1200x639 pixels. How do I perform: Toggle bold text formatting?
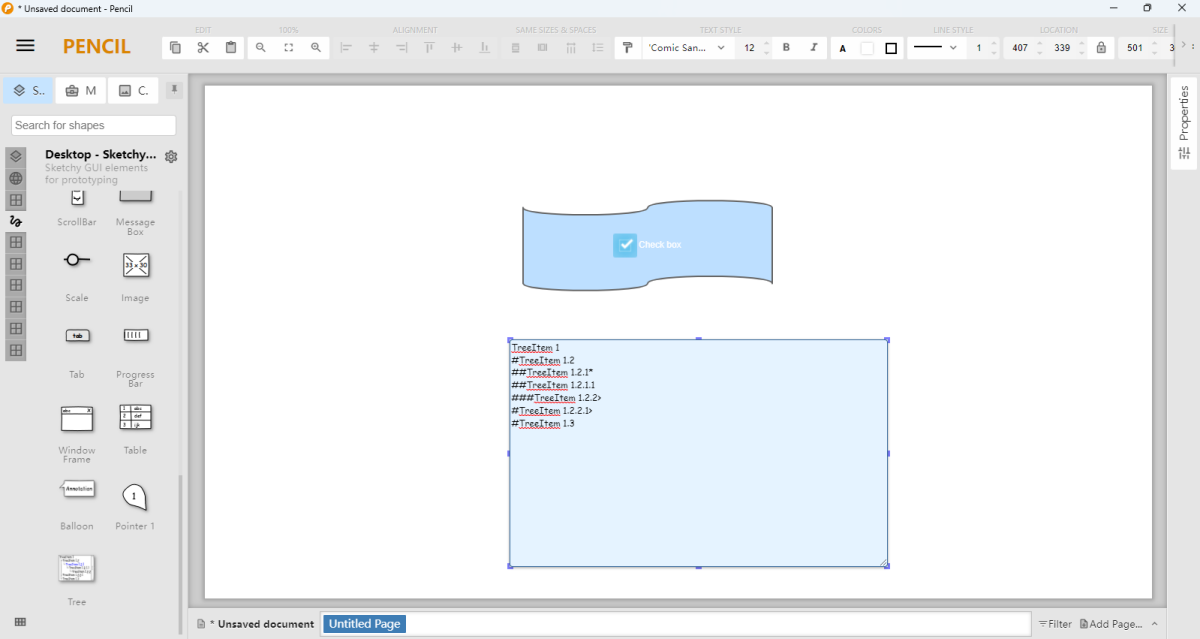click(x=786, y=47)
